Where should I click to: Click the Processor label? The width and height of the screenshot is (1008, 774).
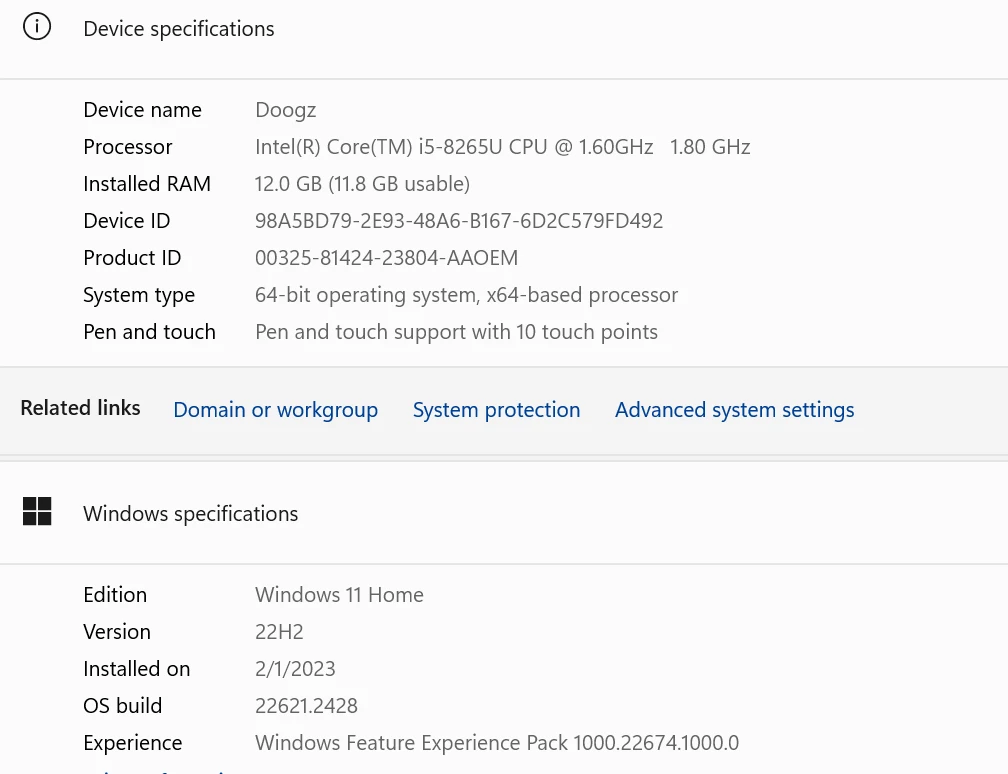pyautogui.click(x=128, y=147)
